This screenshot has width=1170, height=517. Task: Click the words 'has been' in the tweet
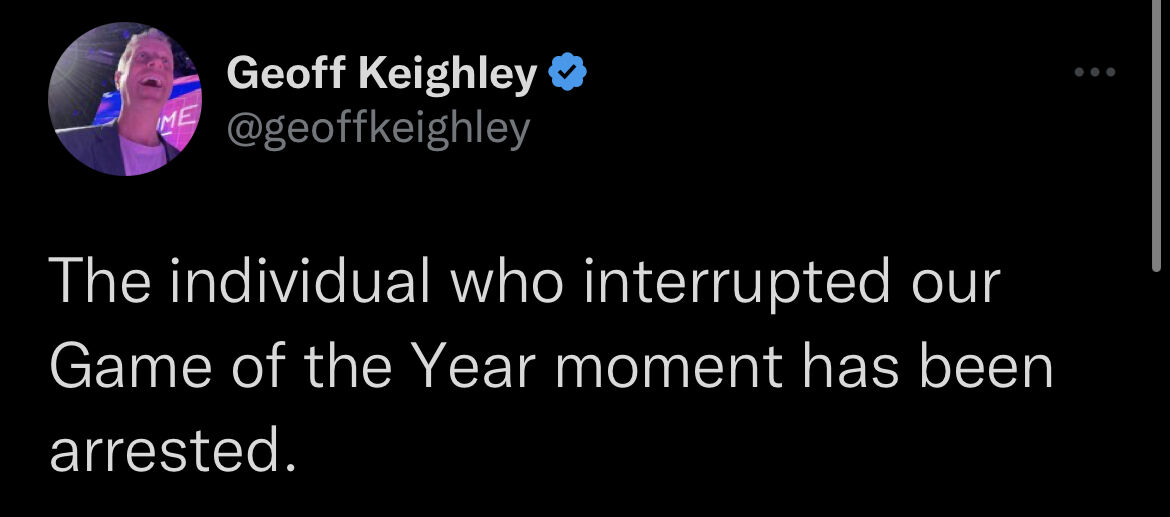point(926,366)
